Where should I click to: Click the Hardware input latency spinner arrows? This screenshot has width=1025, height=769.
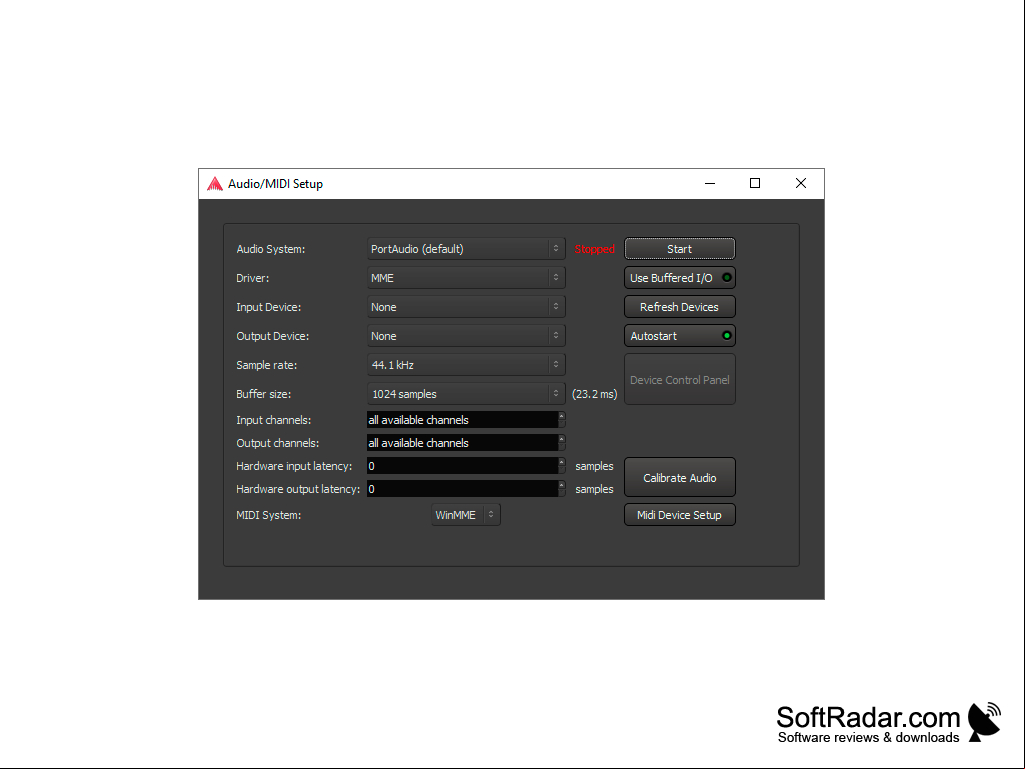click(x=562, y=466)
